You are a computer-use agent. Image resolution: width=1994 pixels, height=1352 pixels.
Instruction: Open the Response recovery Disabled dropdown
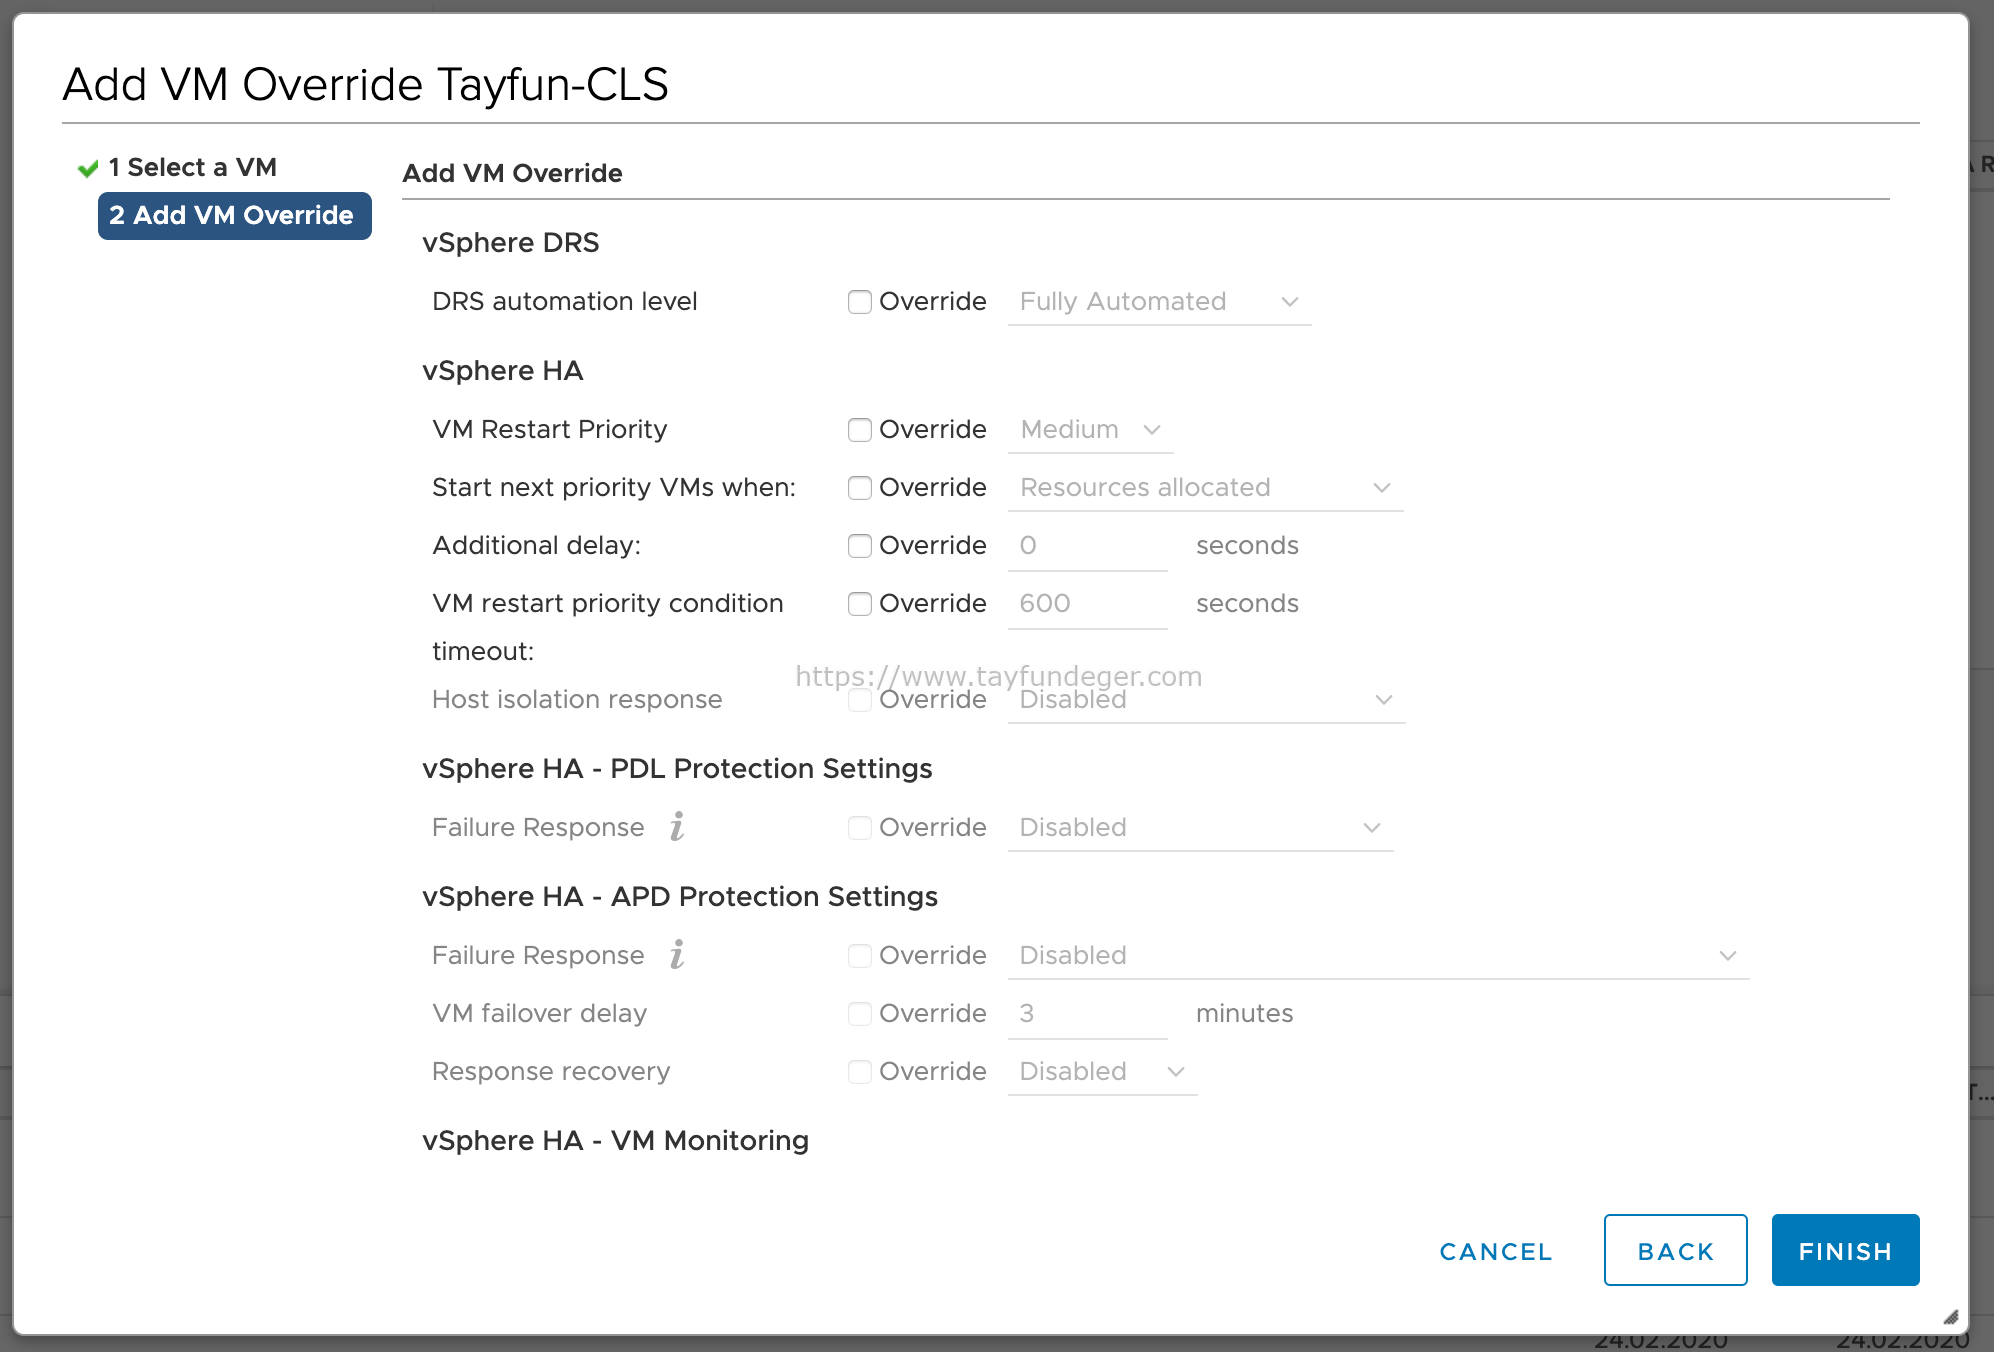(x=1102, y=1072)
